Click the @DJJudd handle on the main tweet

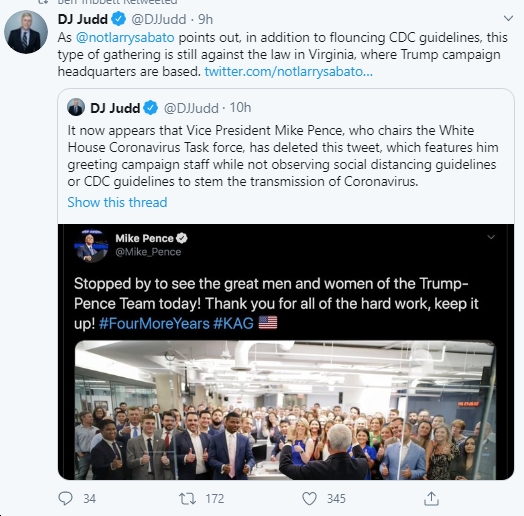[158, 19]
